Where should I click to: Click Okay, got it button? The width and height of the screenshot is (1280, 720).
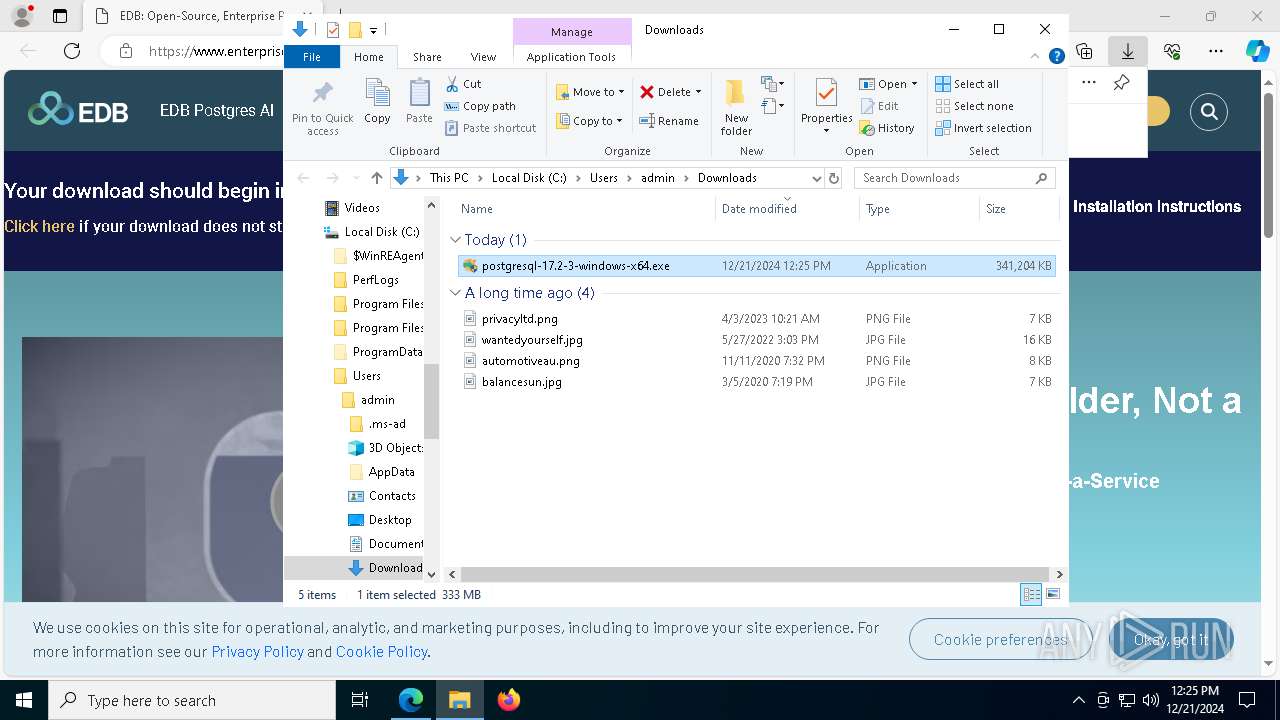pos(1171,639)
